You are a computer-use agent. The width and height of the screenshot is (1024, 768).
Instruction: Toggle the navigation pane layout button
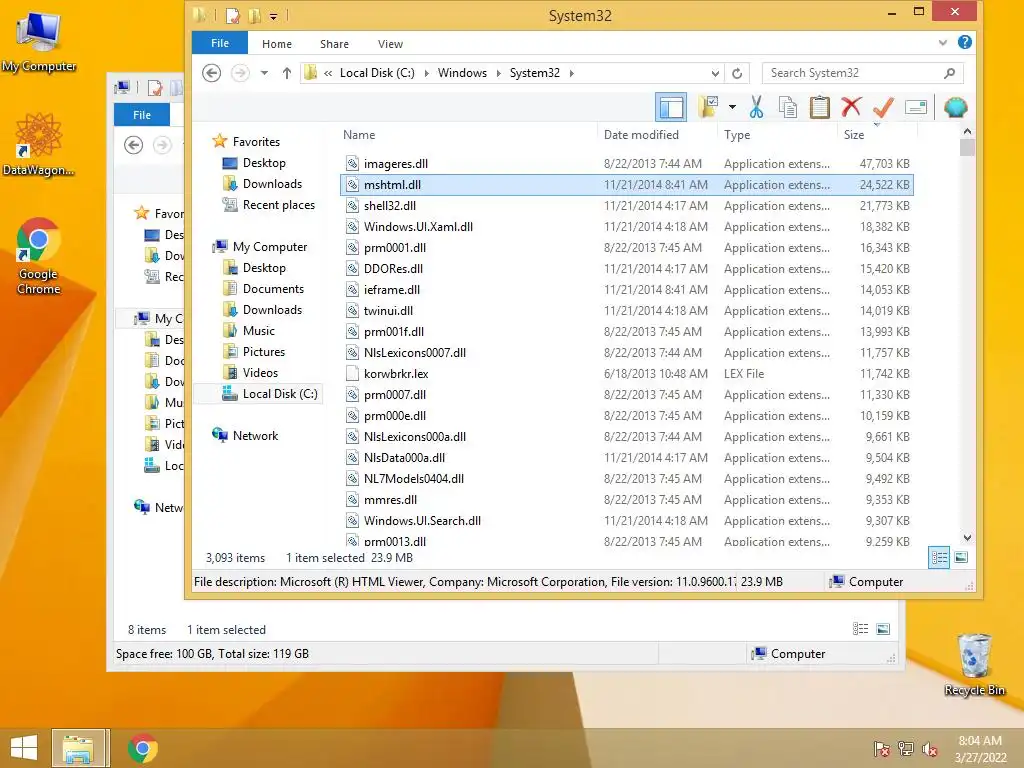(671, 107)
